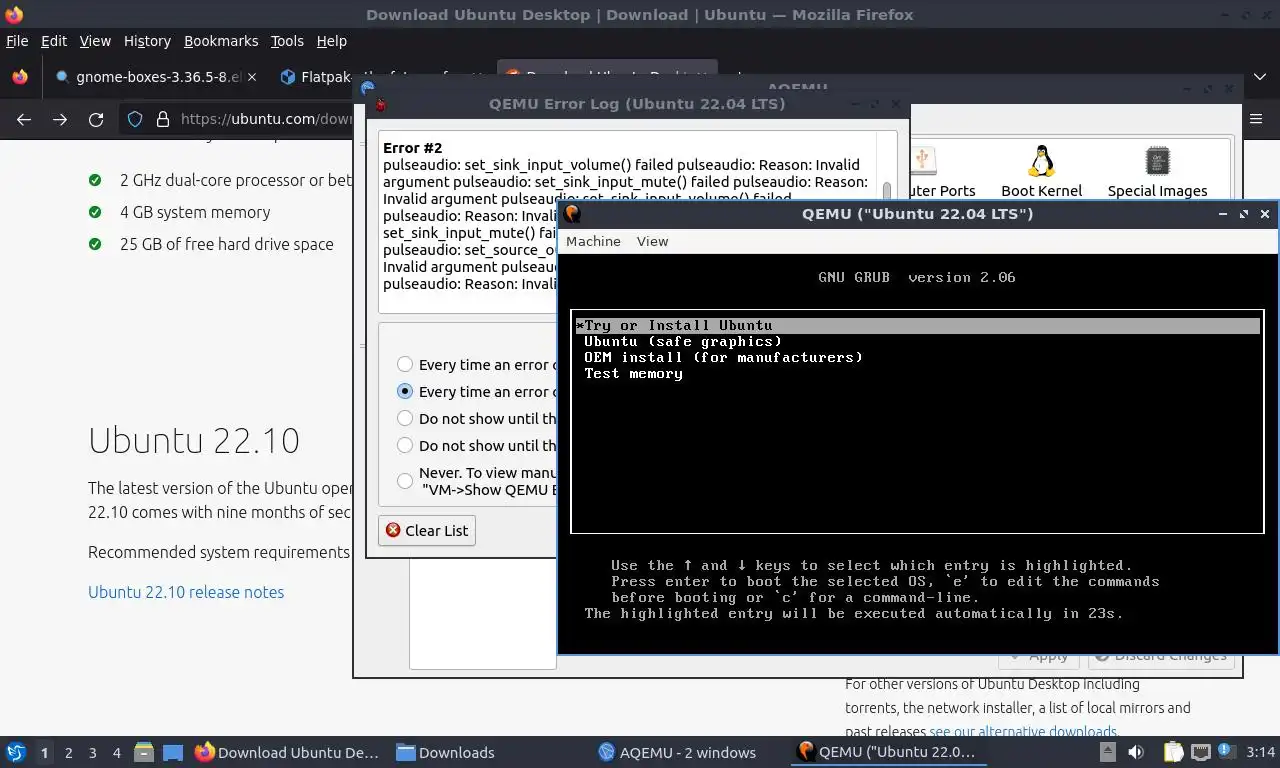Viewport: 1280px width, 768px height.
Task: Click the update notification tray icon
Action: coord(1226,751)
